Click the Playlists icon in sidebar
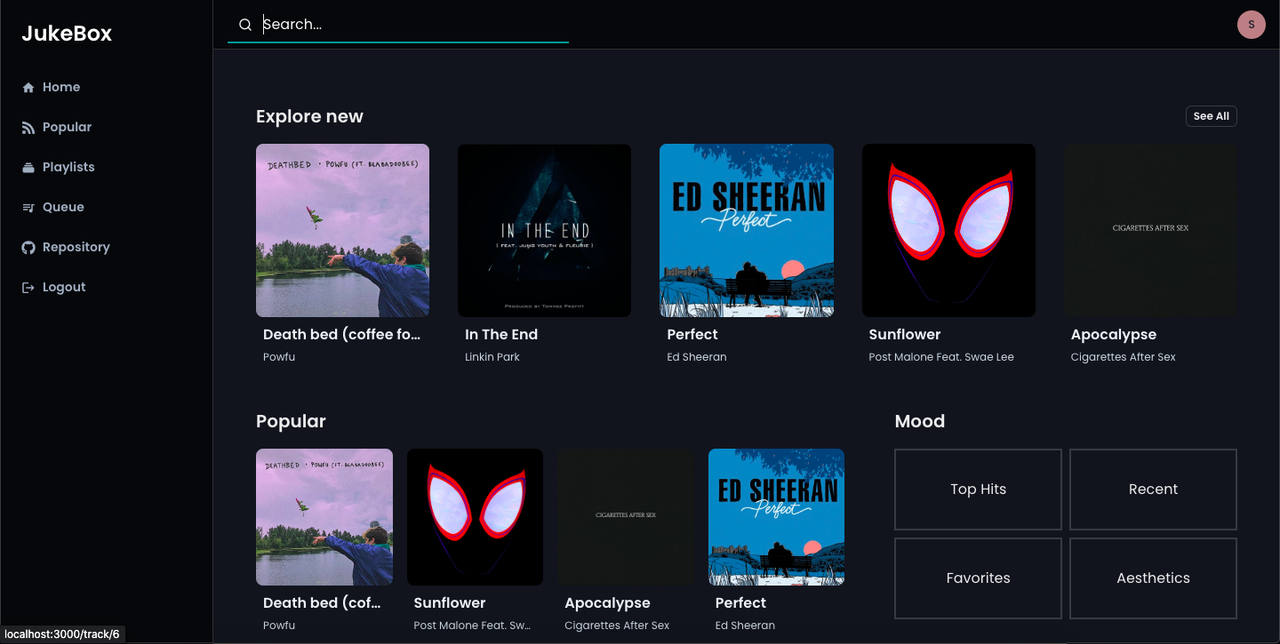The image size is (1280, 644). [x=28, y=168]
